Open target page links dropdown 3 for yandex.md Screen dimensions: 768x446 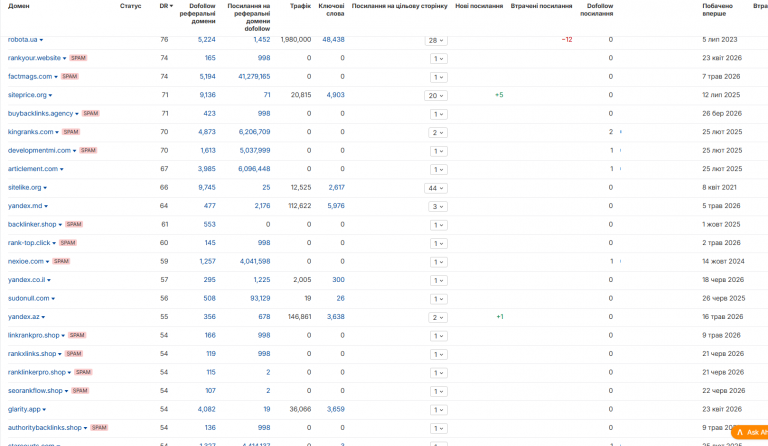pyautogui.click(x=438, y=207)
